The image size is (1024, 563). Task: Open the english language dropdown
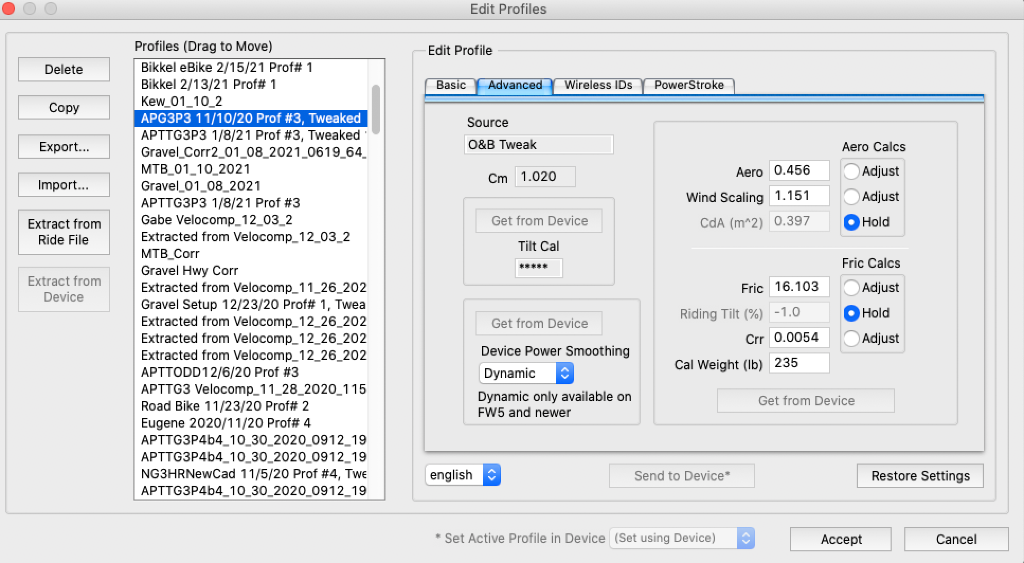463,475
